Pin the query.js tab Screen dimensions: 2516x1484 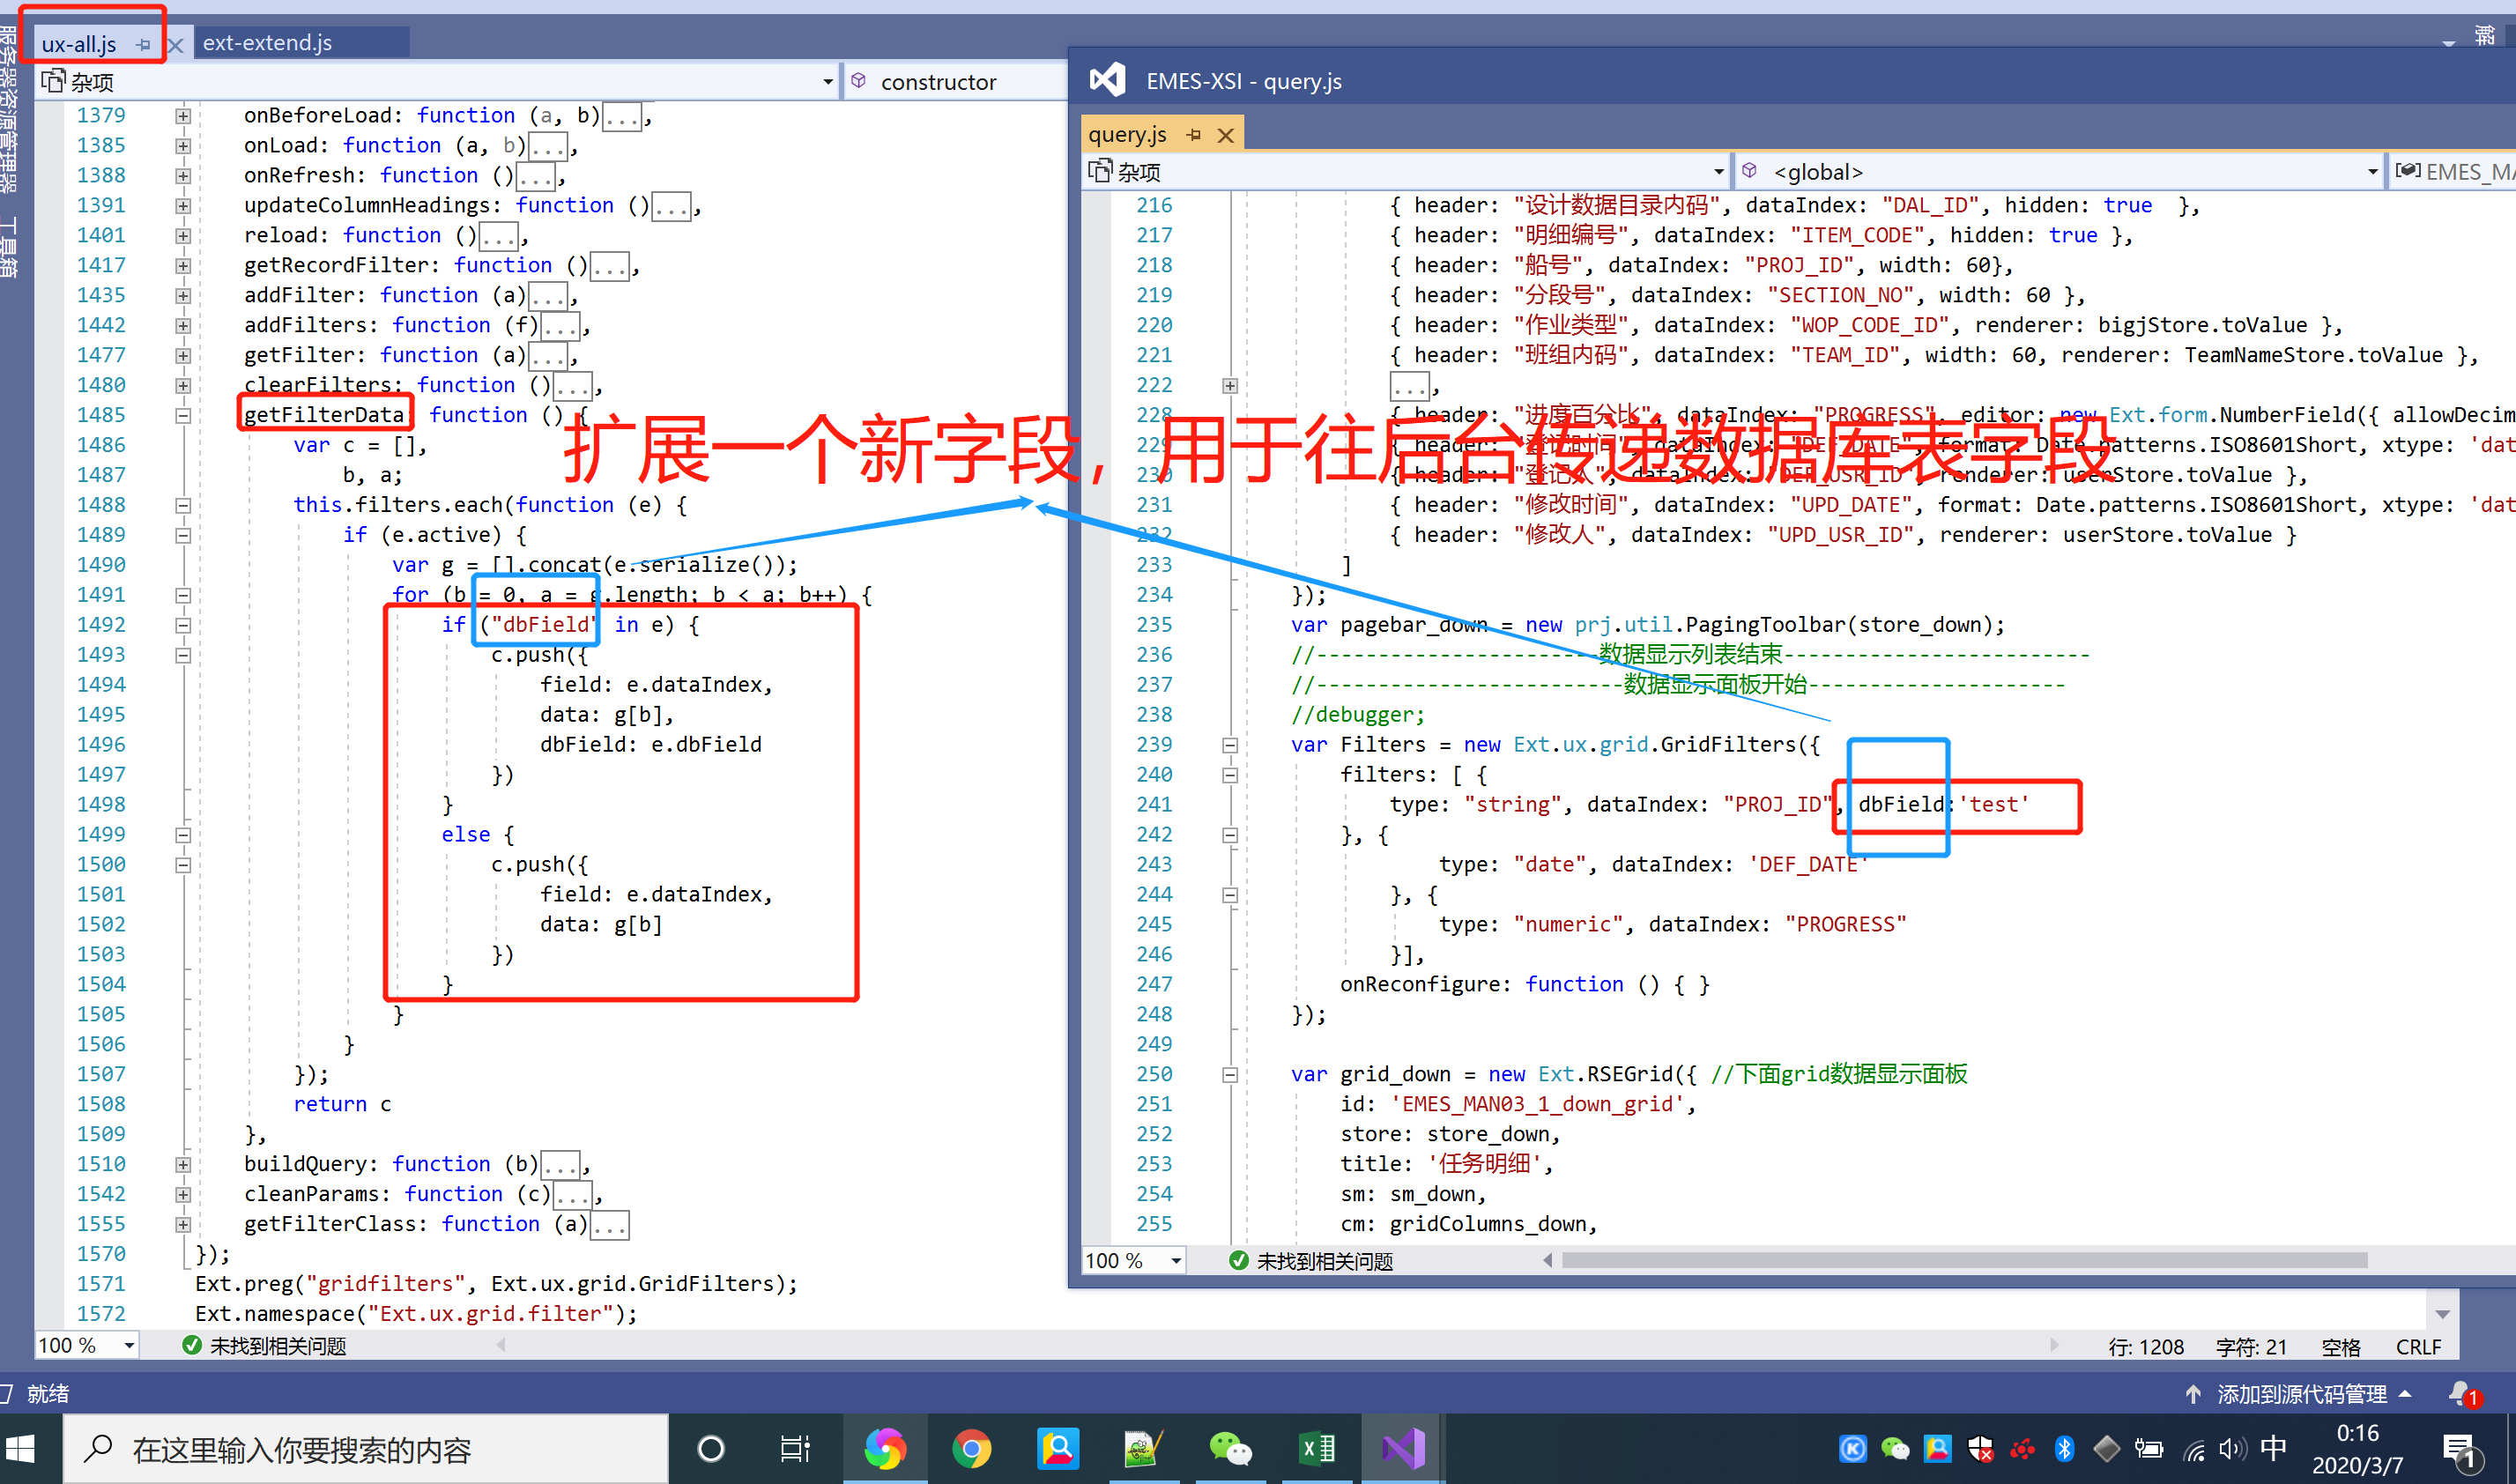point(1194,134)
